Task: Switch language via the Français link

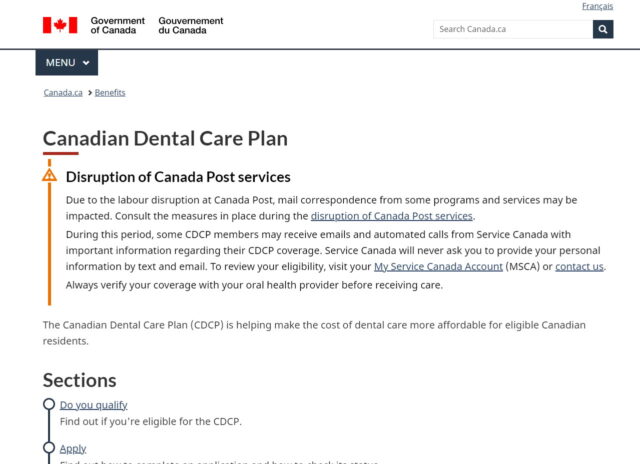Action: pos(597,6)
